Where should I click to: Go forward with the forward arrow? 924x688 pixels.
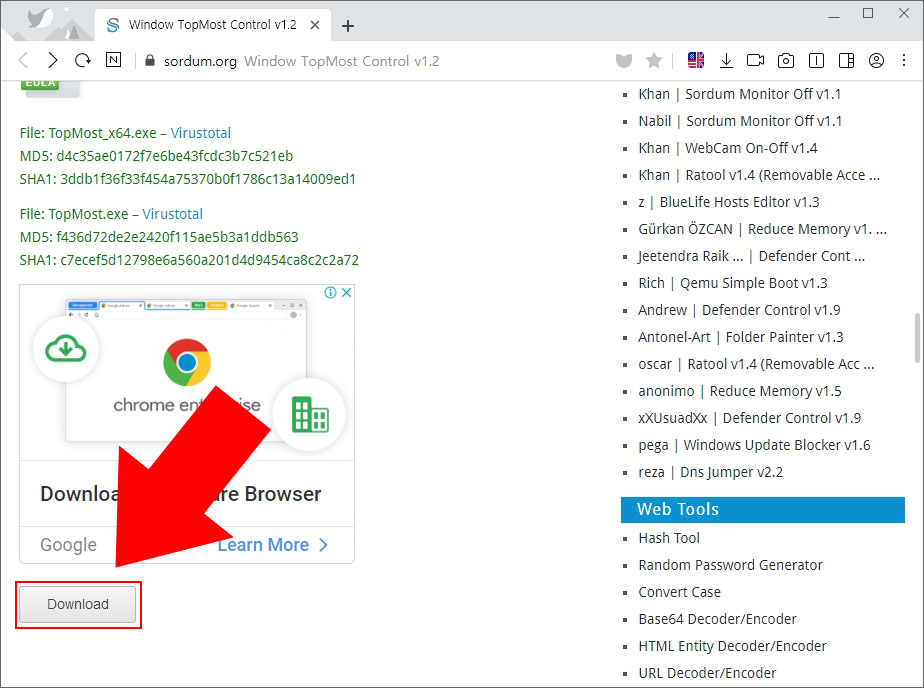(x=52, y=60)
